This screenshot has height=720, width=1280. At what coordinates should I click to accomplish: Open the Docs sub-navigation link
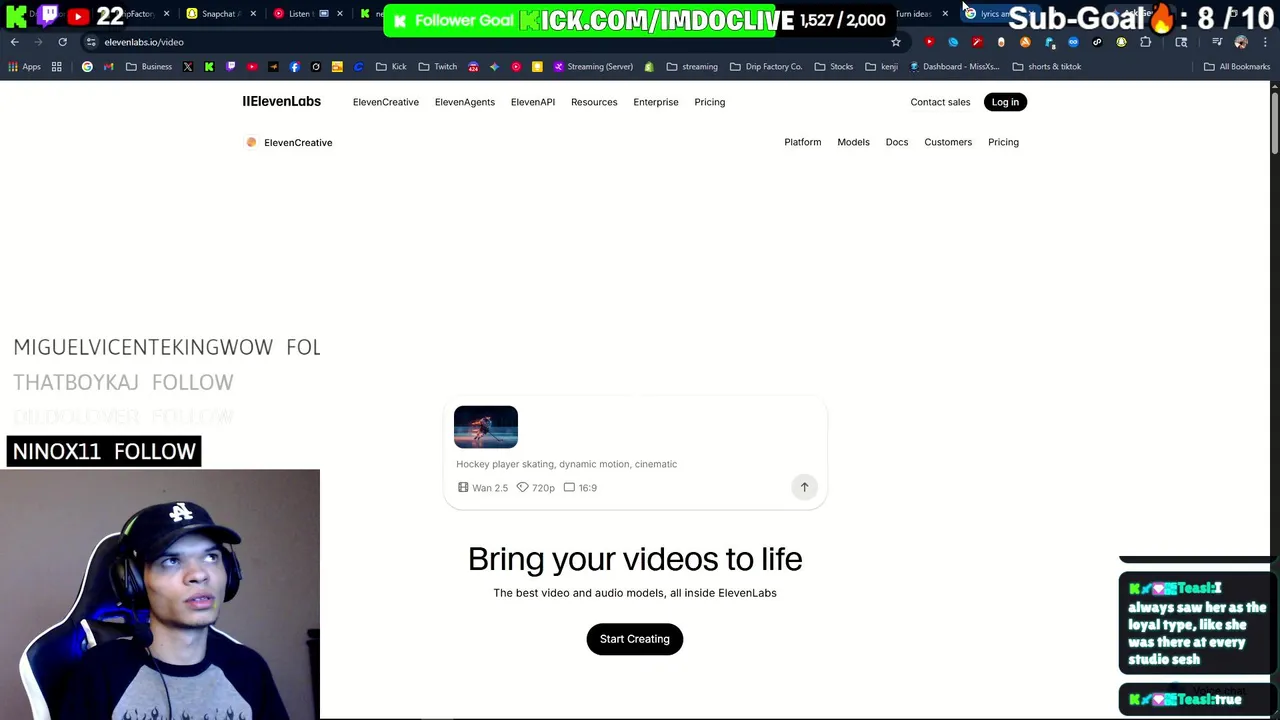point(897,142)
